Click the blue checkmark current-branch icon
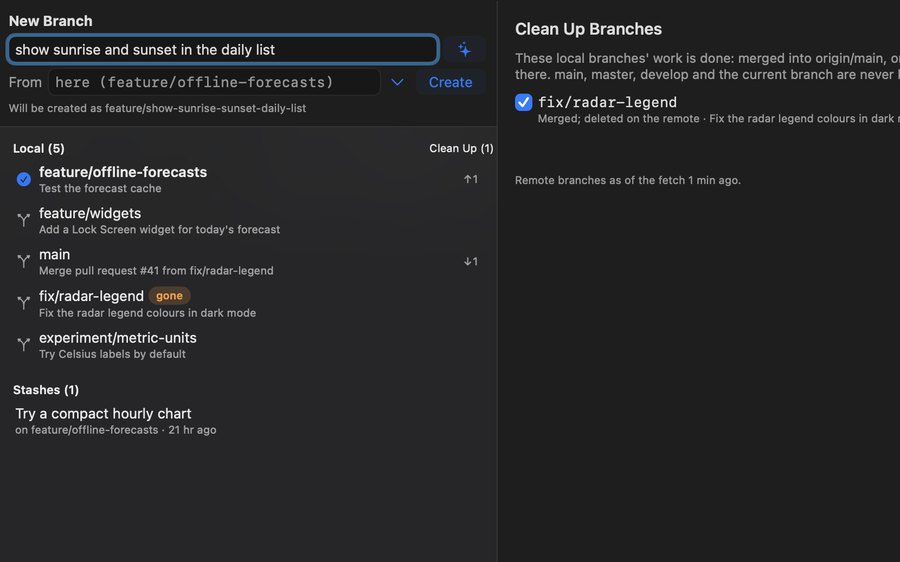Screen dimensions: 900x562 point(24,179)
